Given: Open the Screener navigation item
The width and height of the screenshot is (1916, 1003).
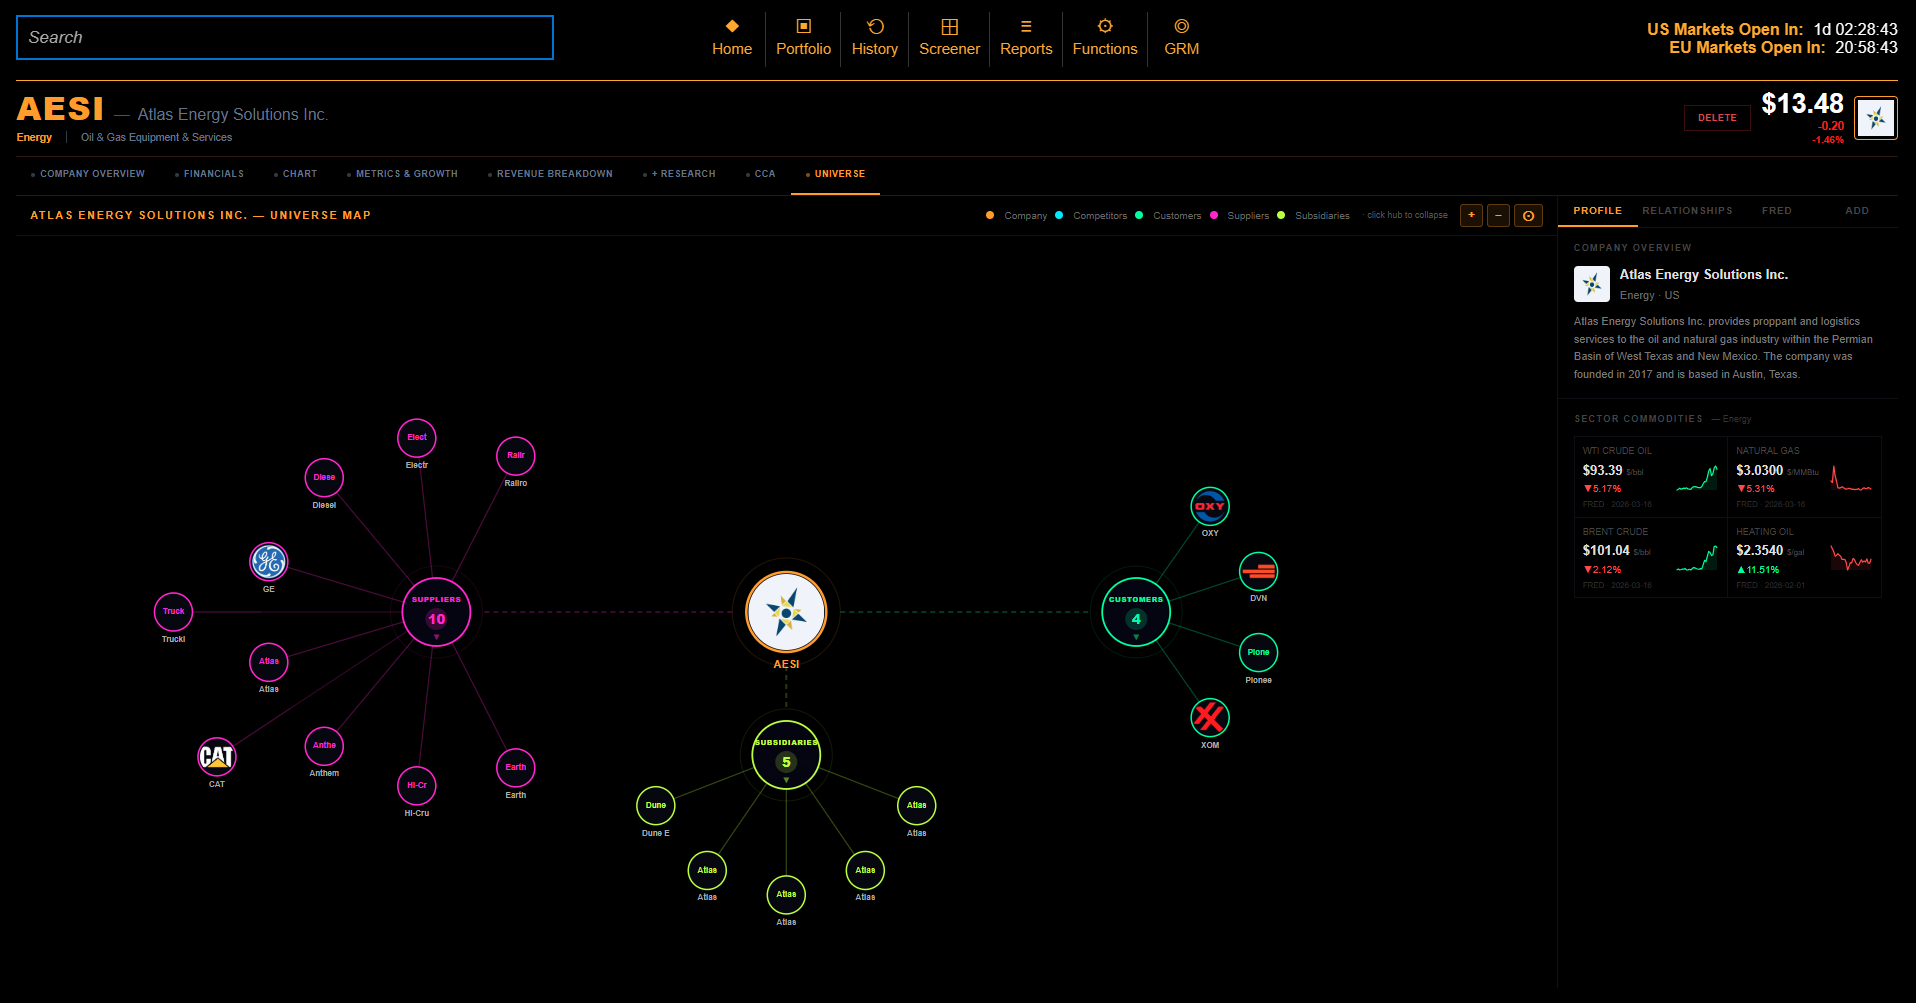Looking at the screenshot, I should tap(949, 38).
